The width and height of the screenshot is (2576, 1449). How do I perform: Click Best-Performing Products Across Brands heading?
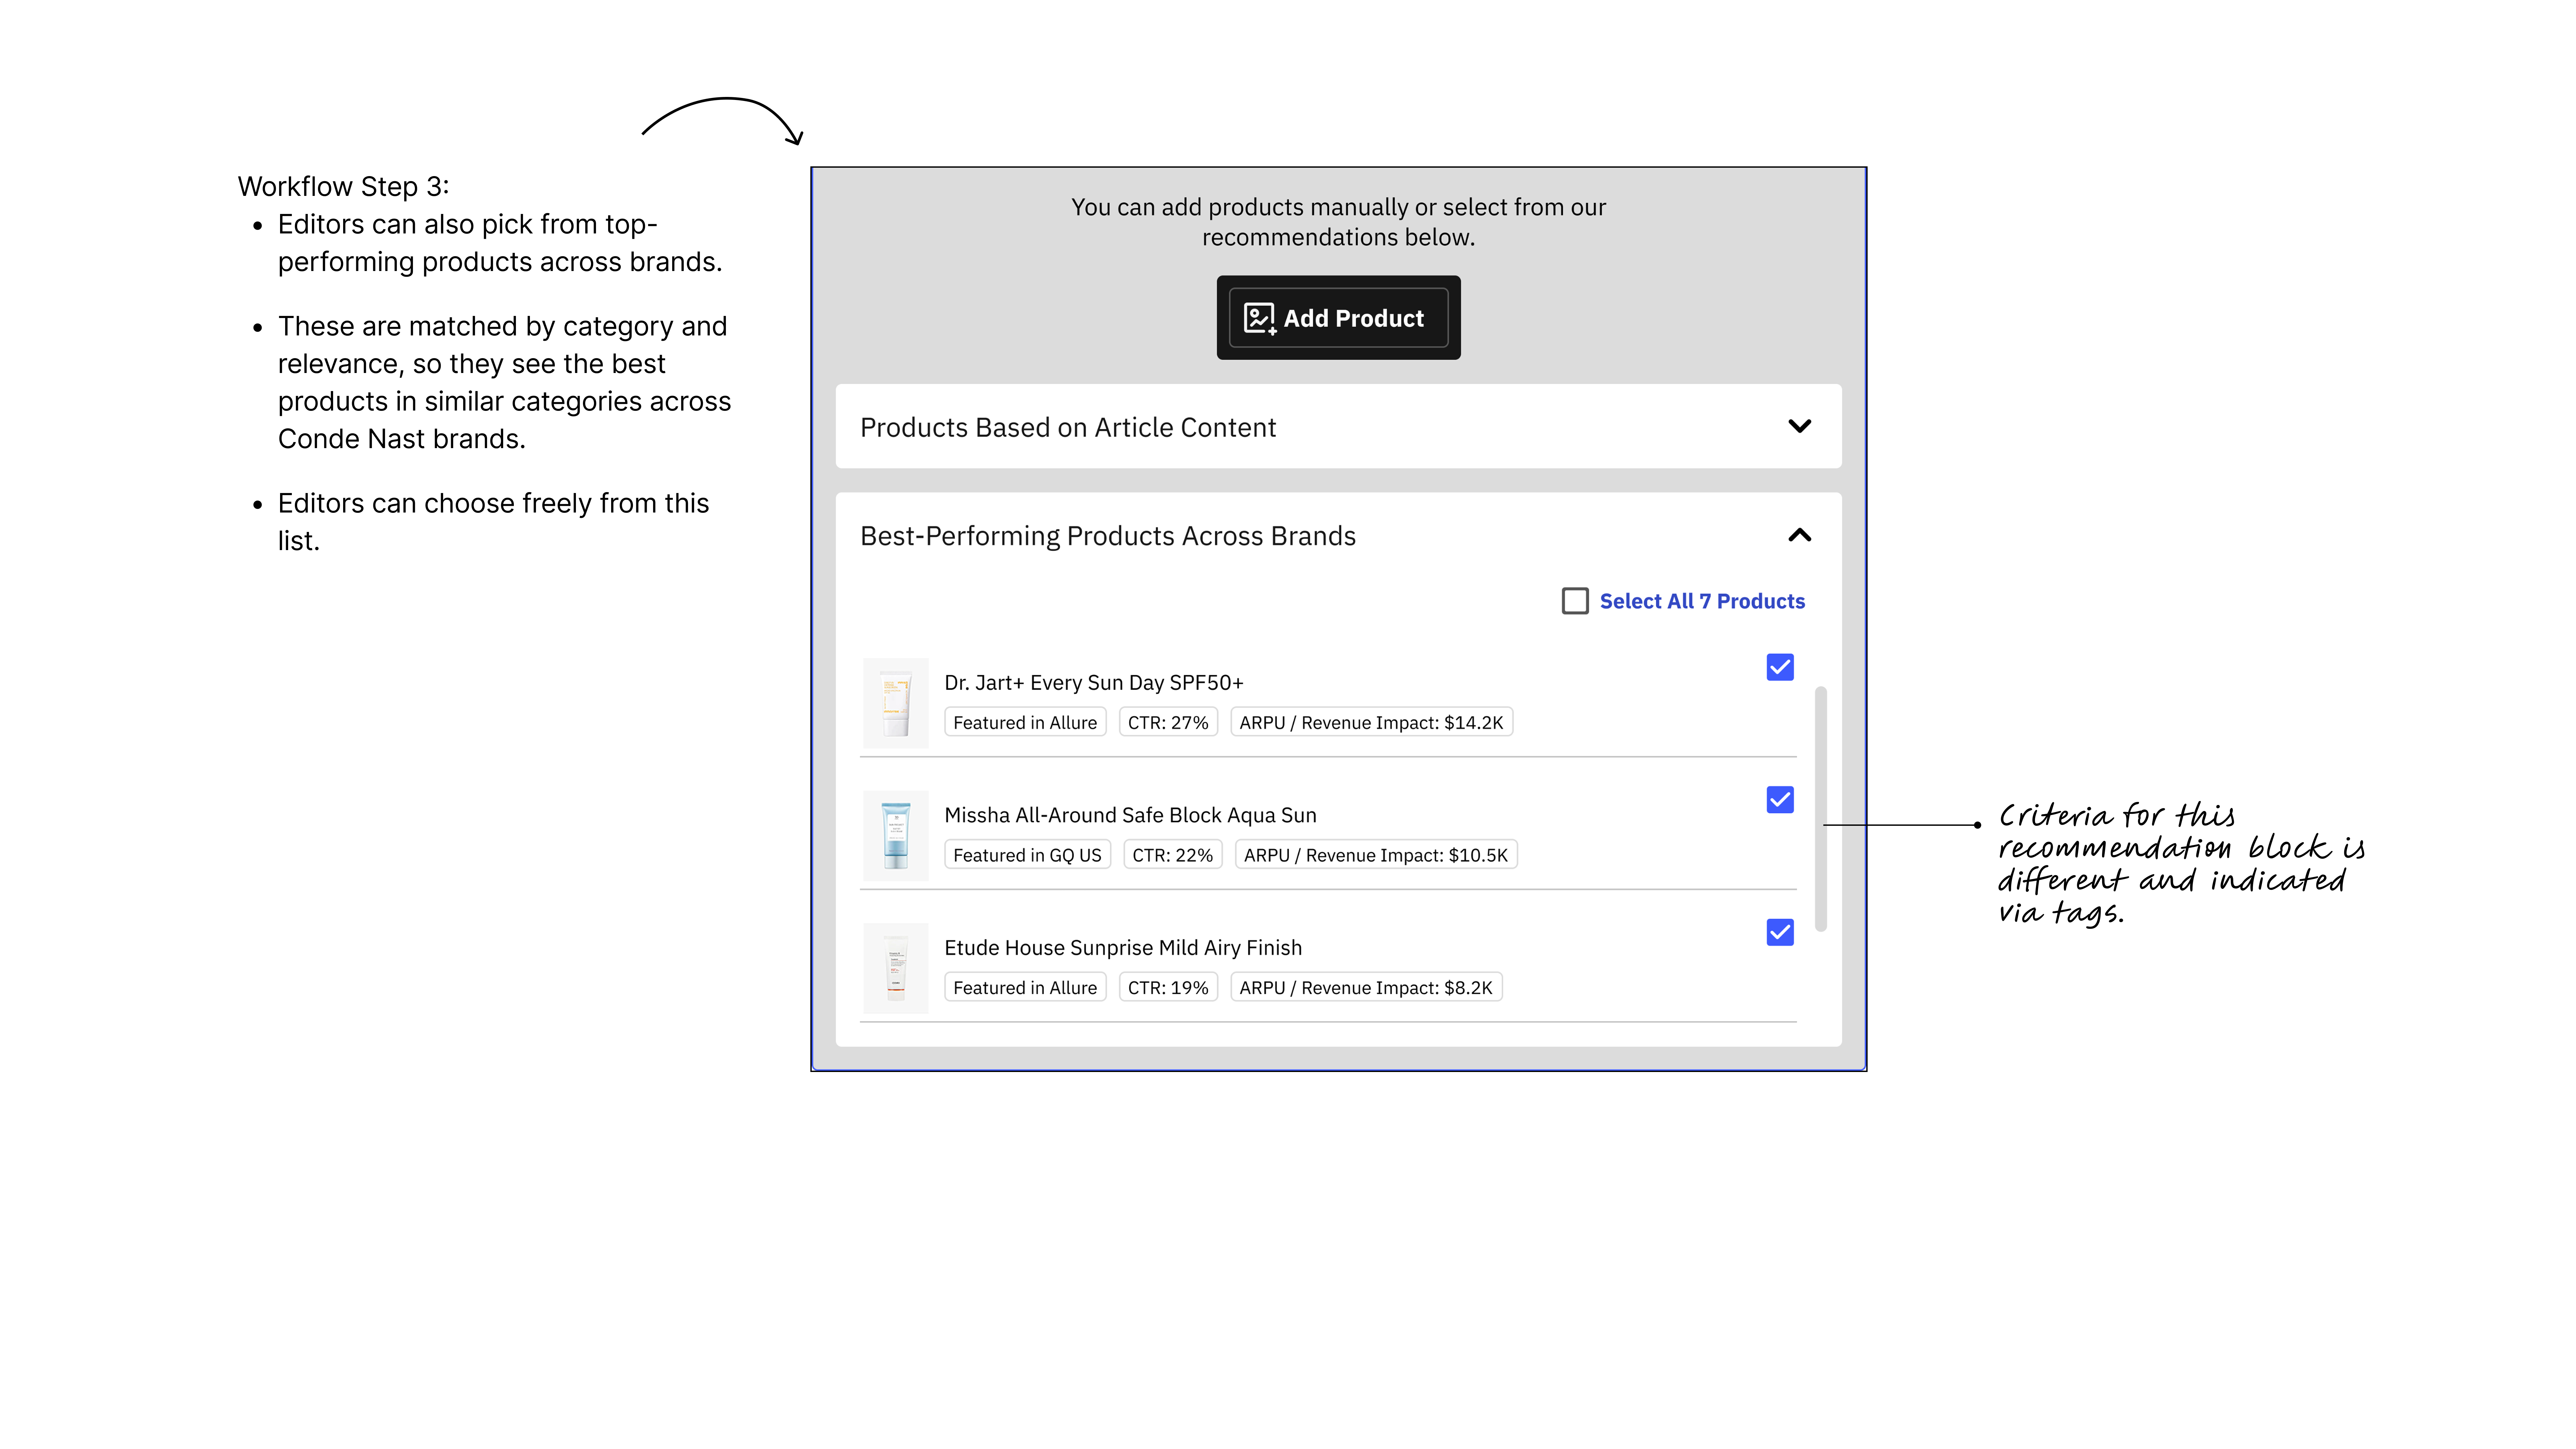click(1108, 536)
